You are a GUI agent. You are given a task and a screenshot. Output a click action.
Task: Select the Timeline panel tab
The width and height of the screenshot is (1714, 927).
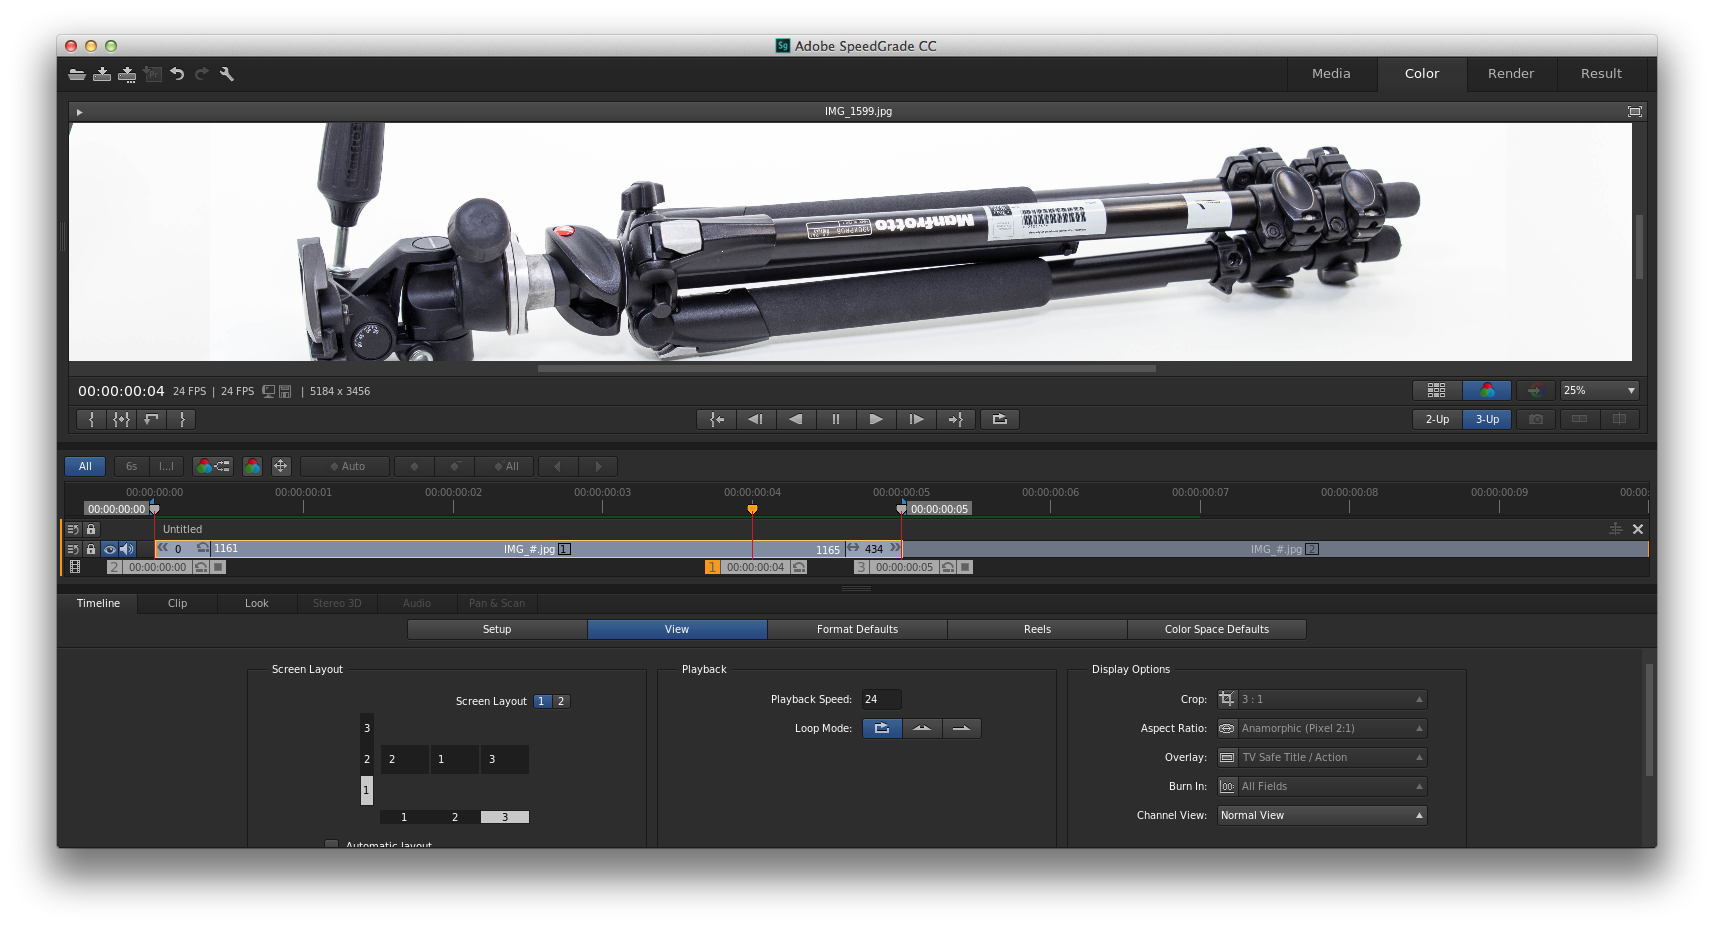[98, 603]
